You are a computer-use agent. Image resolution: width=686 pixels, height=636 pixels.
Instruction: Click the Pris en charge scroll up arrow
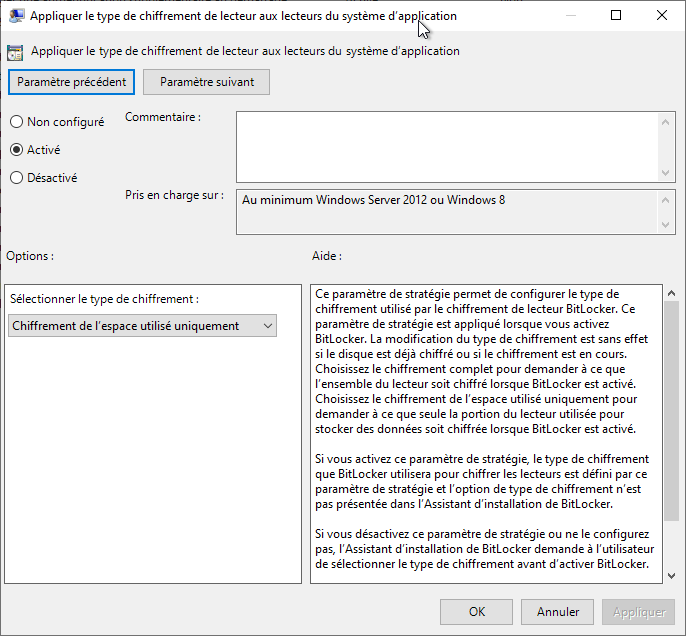point(665,200)
